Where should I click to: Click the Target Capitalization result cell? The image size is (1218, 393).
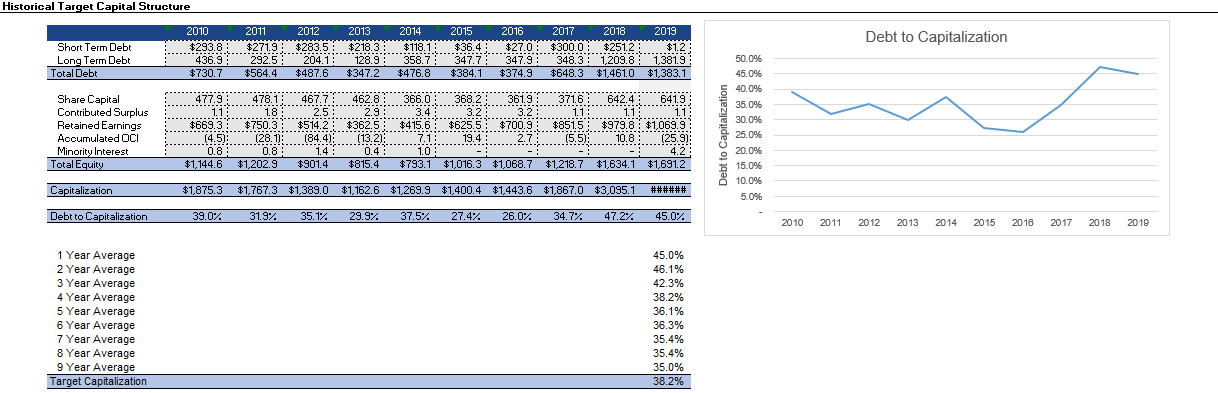(x=667, y=381)
